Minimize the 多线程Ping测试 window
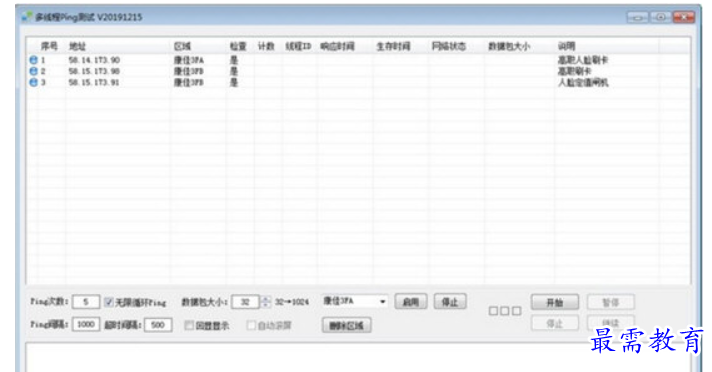This screenshot has width=712, height=372. pyautogui.click(x=638, y=17)
